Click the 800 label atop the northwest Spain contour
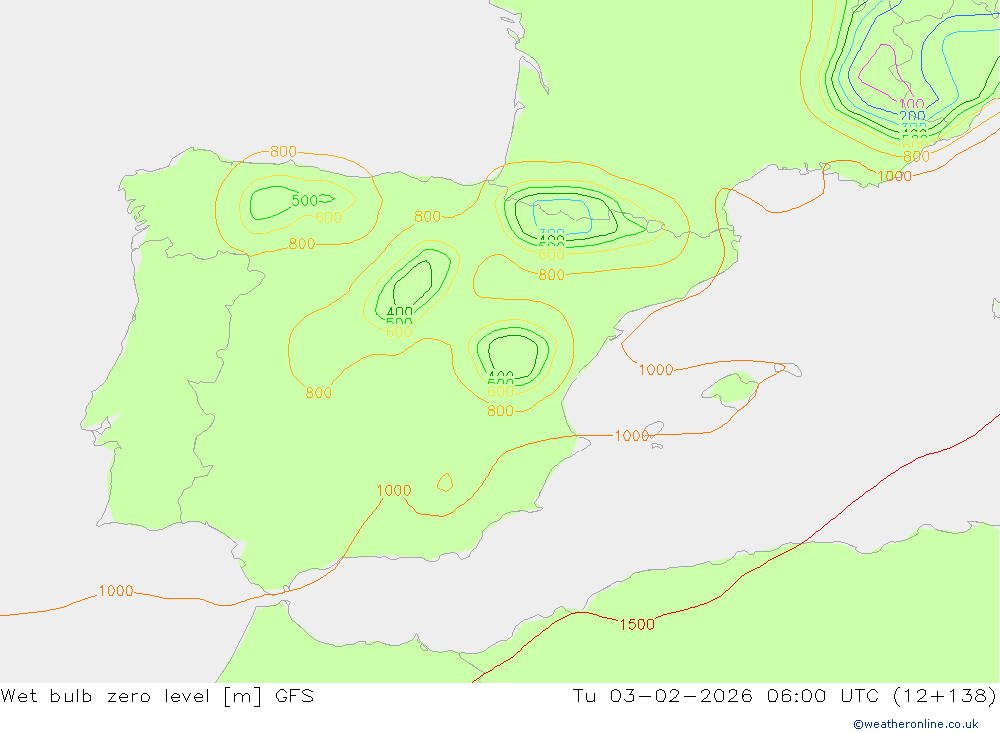The width and height of the screenshot is (1000, 733). tap(283, 151)
